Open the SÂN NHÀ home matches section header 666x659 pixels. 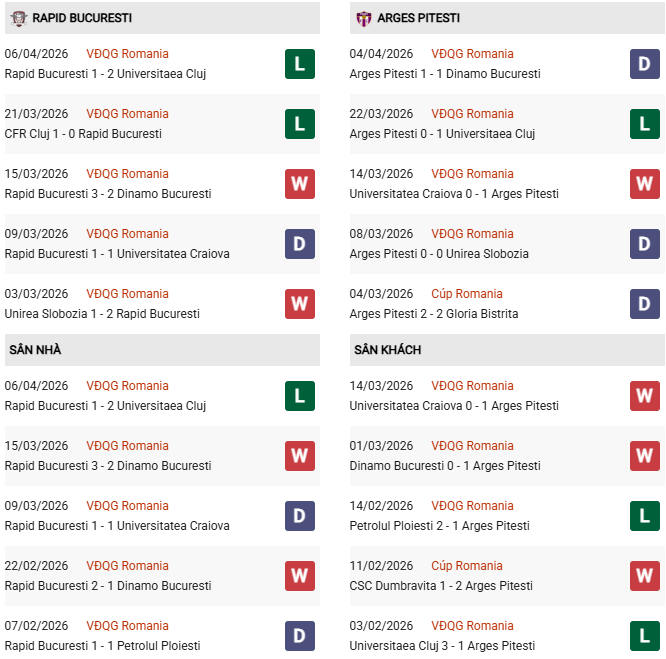tap(36, 350)
